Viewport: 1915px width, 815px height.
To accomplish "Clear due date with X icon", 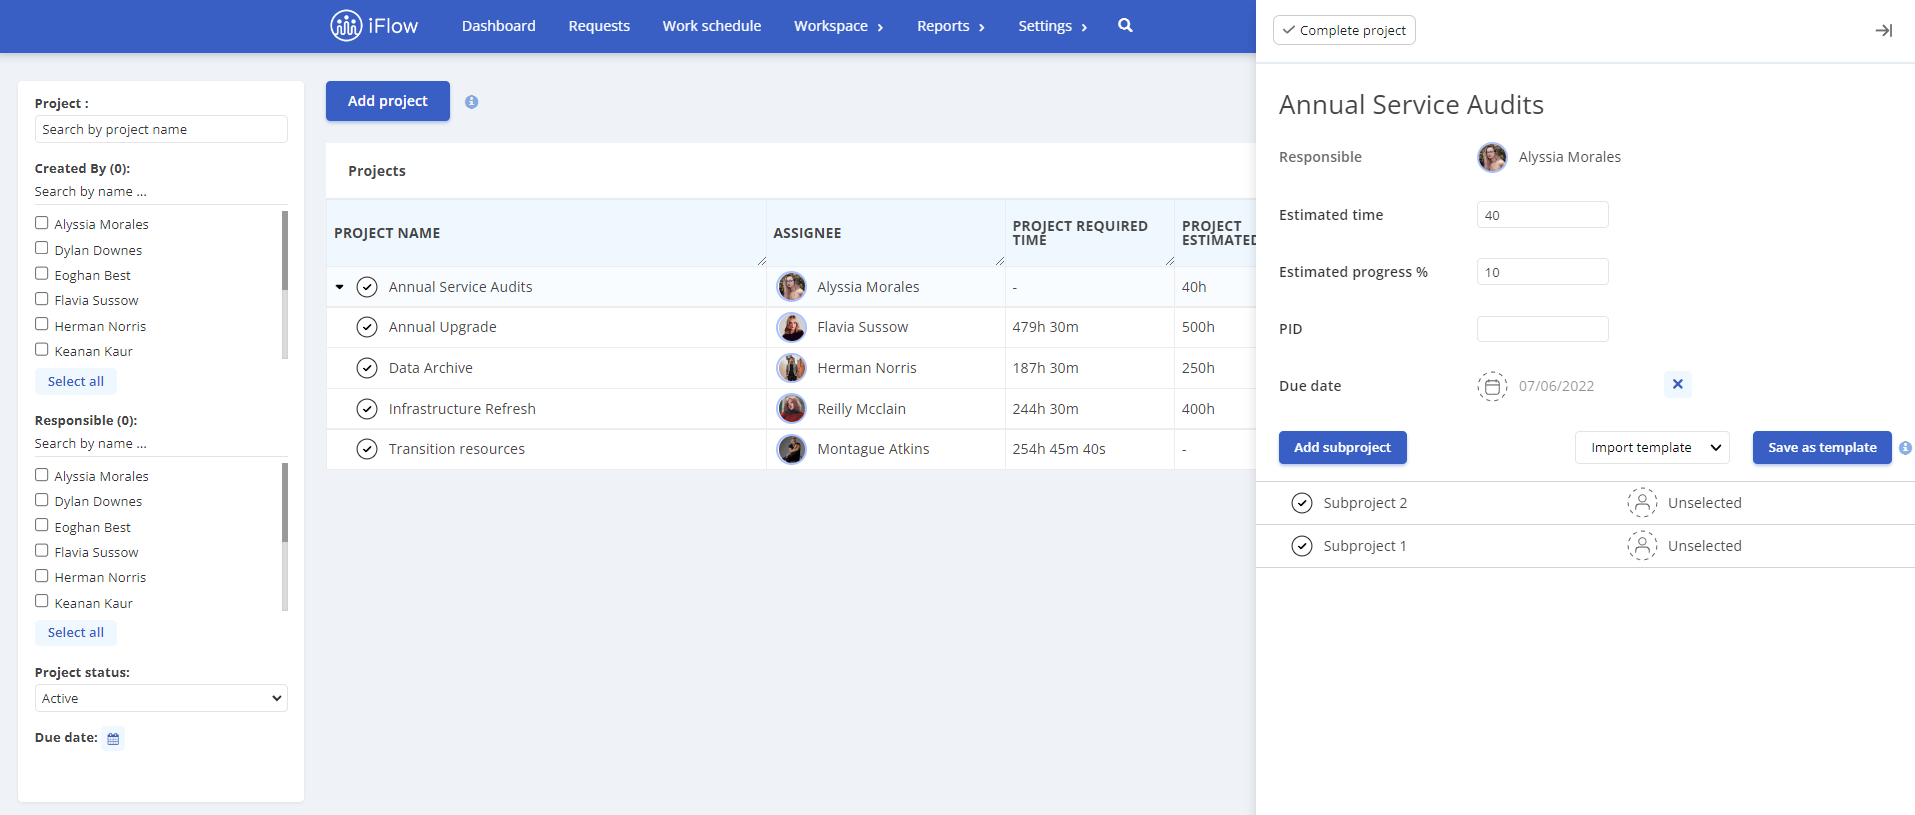I will (x=1678, y=384).
